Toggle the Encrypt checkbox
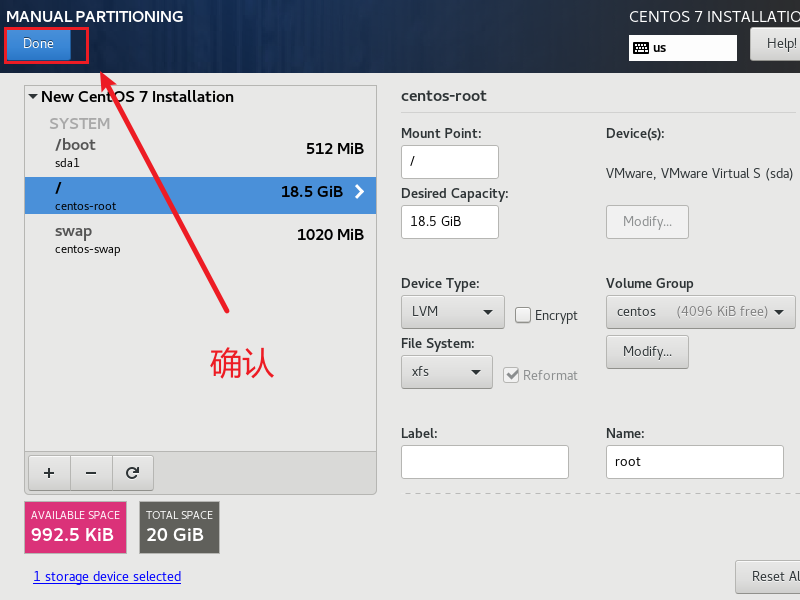 click(x=522, y=315)
